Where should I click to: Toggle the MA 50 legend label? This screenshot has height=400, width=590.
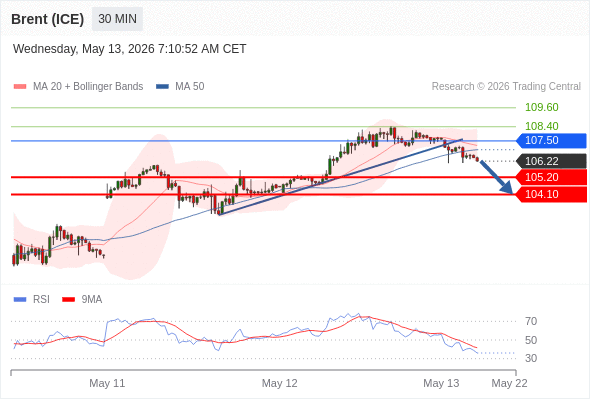pos(190,87)
